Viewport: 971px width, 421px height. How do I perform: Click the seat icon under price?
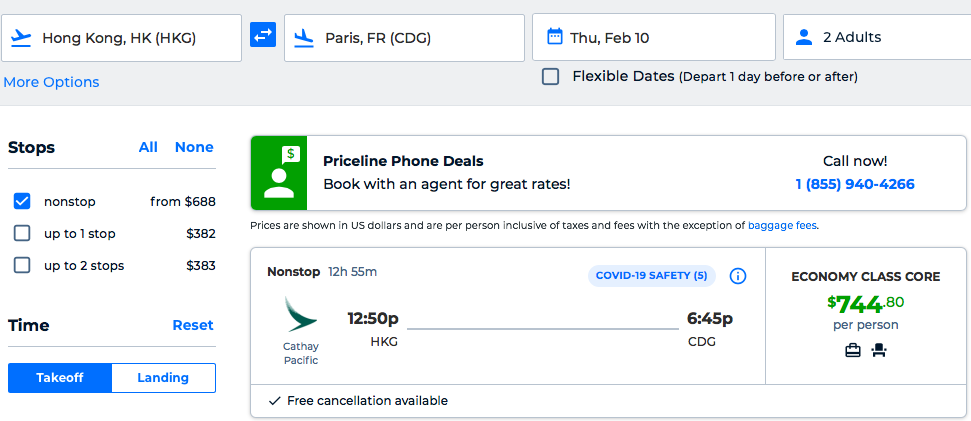[880, 350]
